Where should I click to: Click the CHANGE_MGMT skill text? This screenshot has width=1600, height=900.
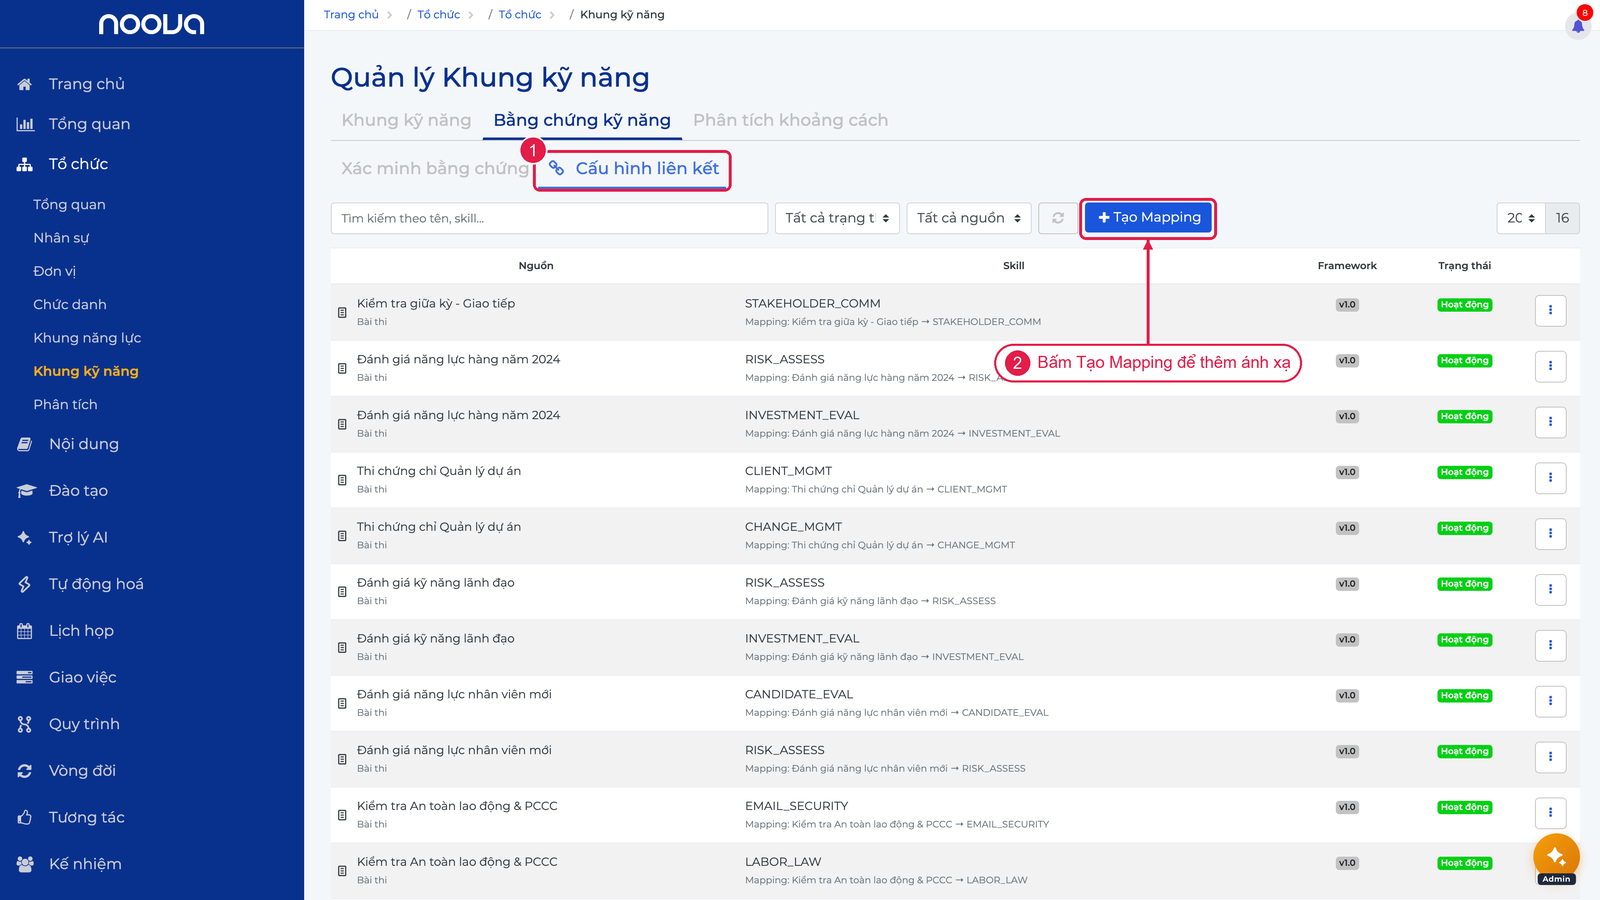(x=793, y=527)
